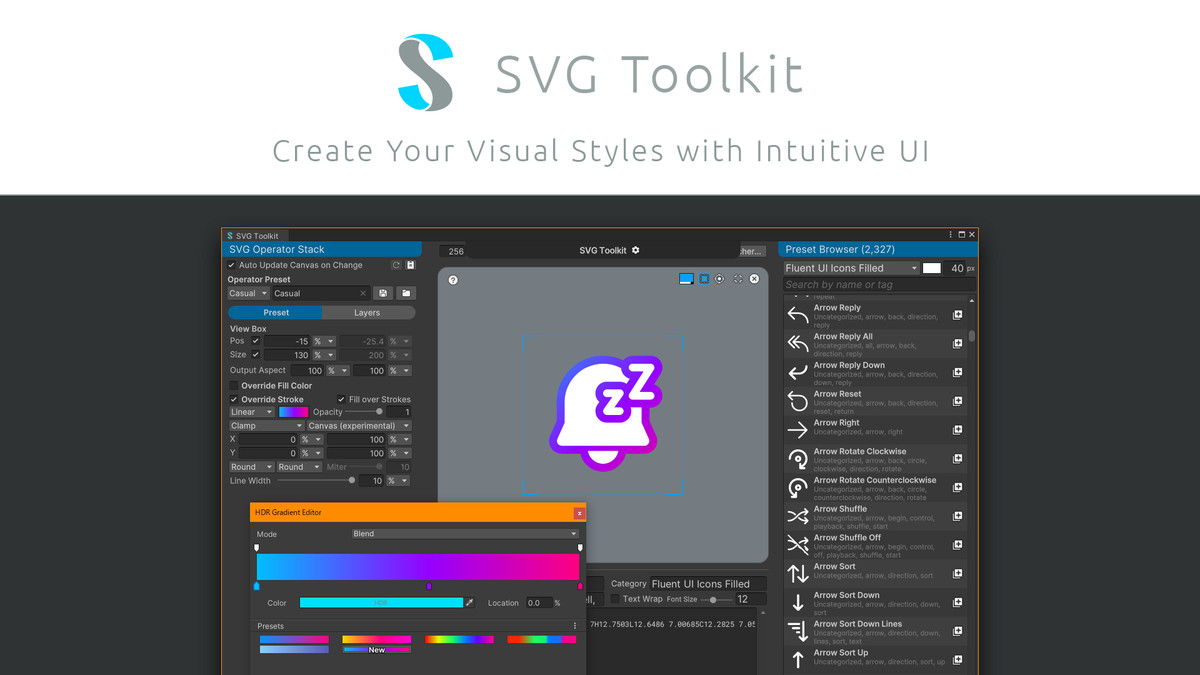
Task: Enable Override Fill Color
Action: [234, 385]
